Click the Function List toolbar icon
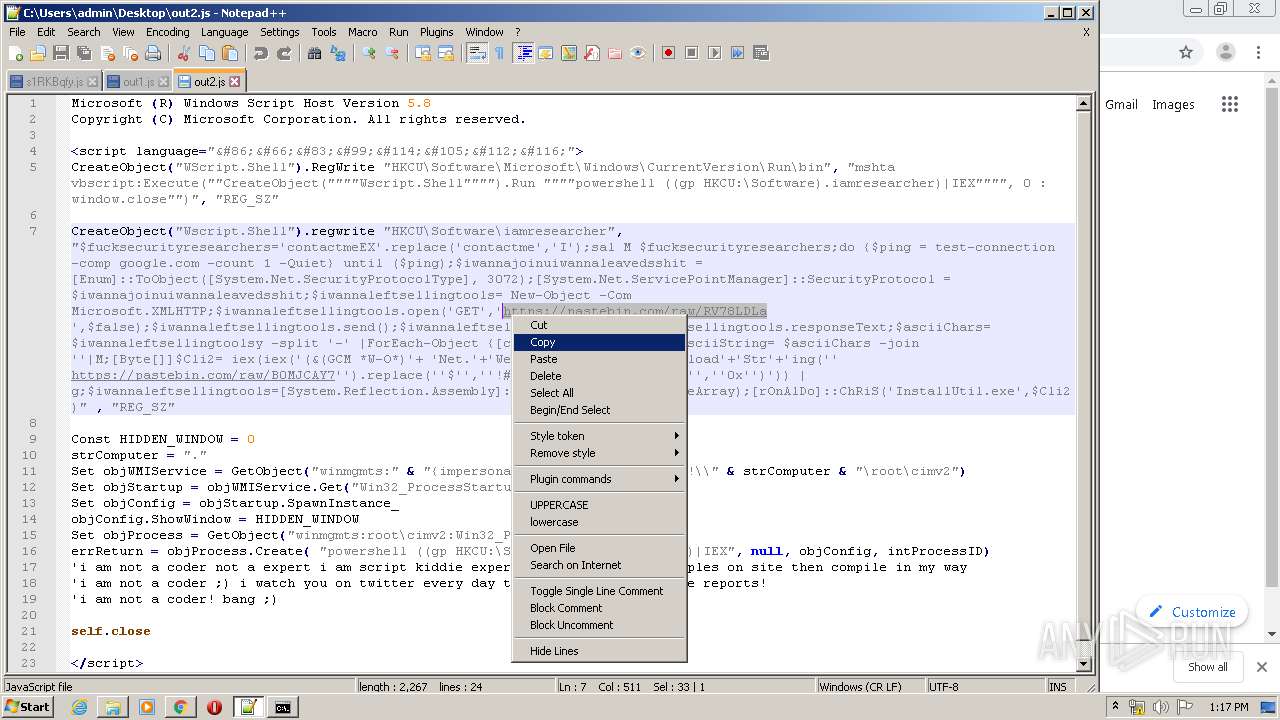The width and height of the screenshot is (1280, 720). point(592,53)
